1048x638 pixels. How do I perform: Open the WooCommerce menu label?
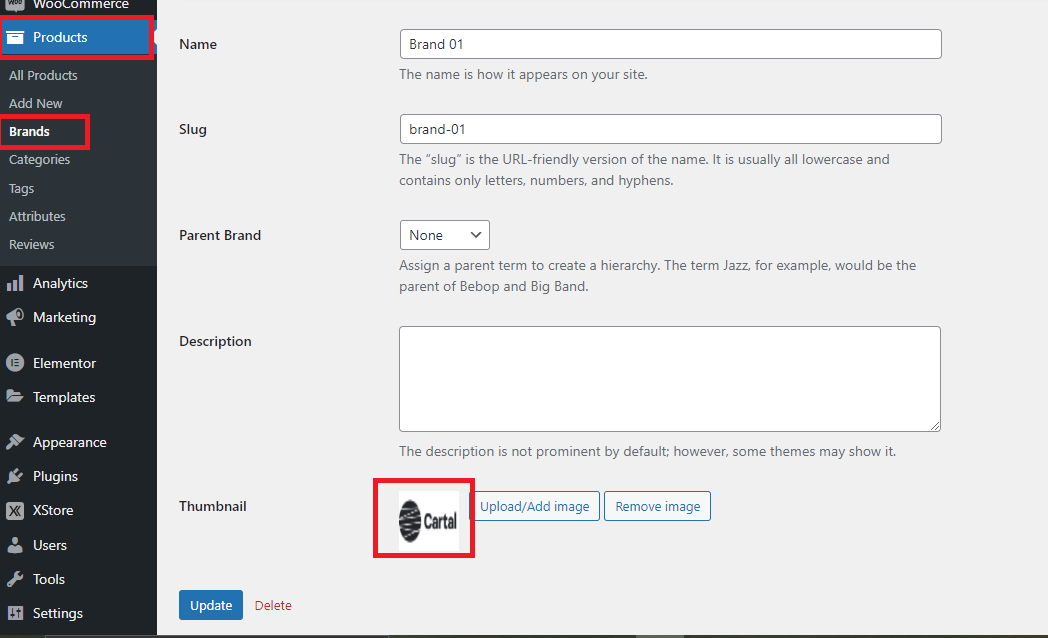point(81,5)
